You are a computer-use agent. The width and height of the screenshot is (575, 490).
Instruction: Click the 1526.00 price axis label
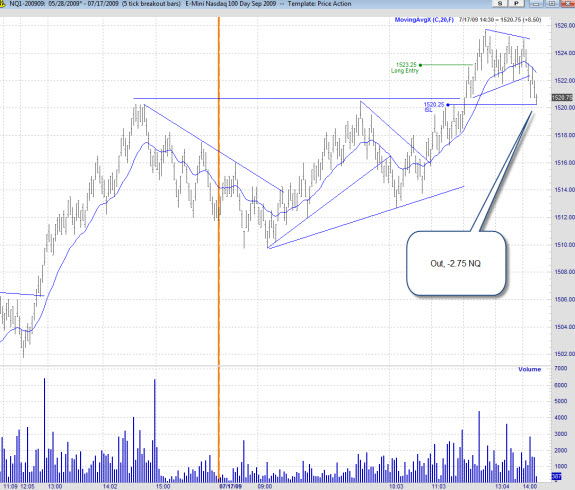[x=564, y=26]
